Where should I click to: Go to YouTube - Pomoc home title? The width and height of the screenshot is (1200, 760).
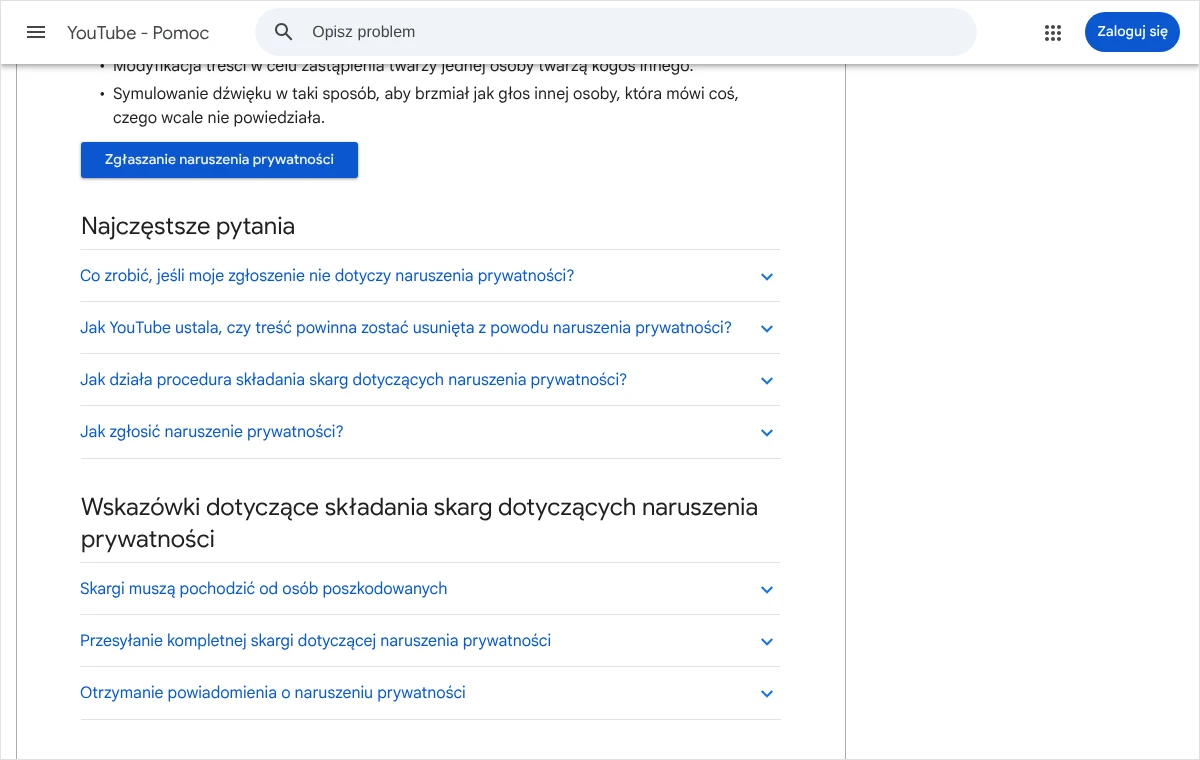tap(138, 33)
